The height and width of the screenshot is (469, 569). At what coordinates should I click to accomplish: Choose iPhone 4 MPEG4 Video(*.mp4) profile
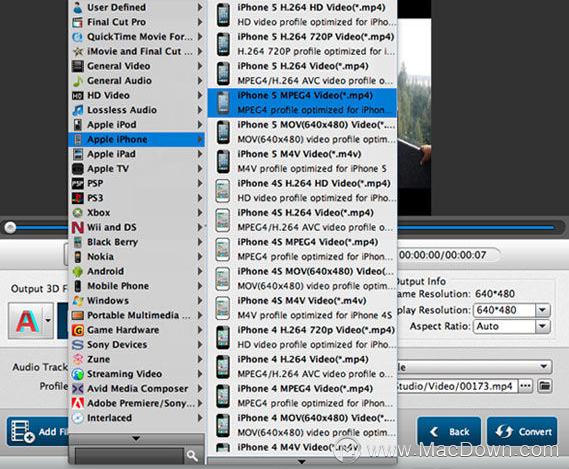pyautogui.click(x=302, y=396)
